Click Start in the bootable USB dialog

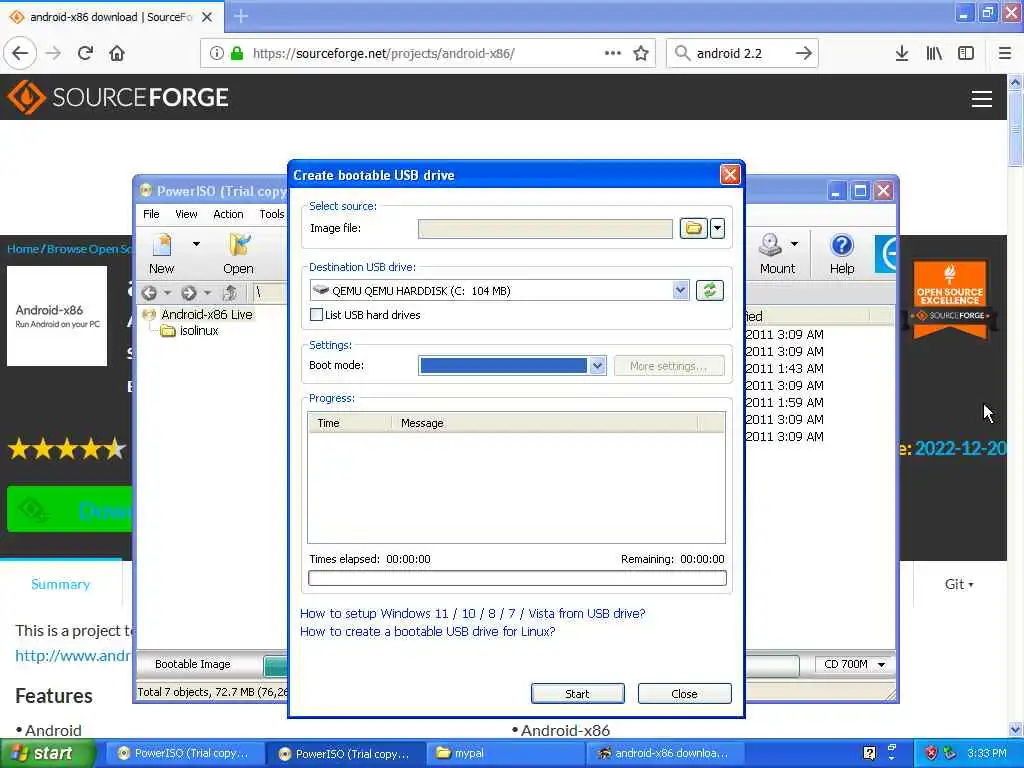pos(577,694)
